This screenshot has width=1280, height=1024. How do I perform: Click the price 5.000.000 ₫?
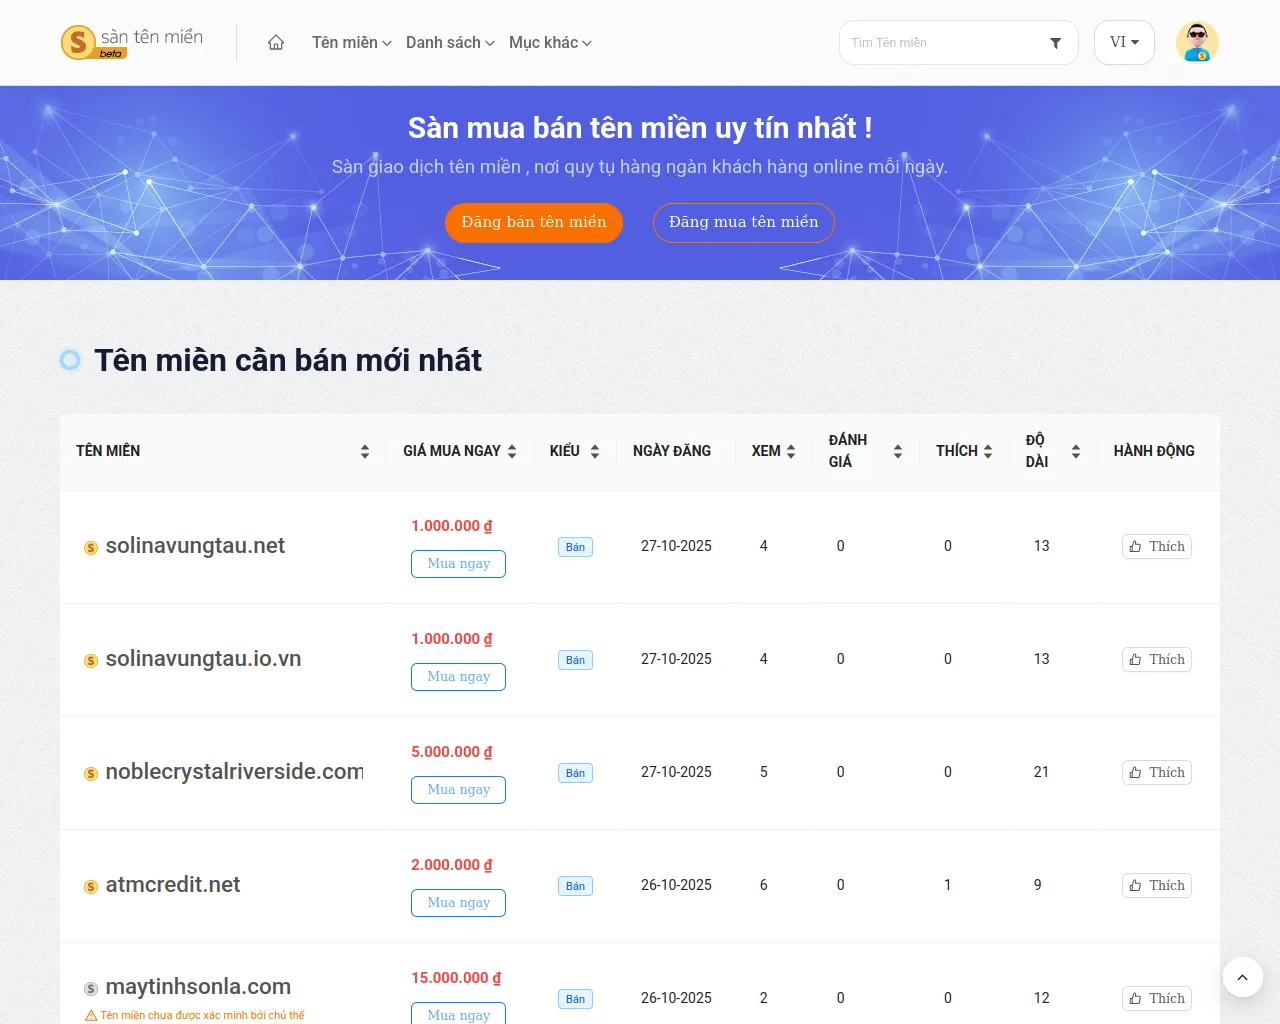pyautogui.click(x=452, y=752)
